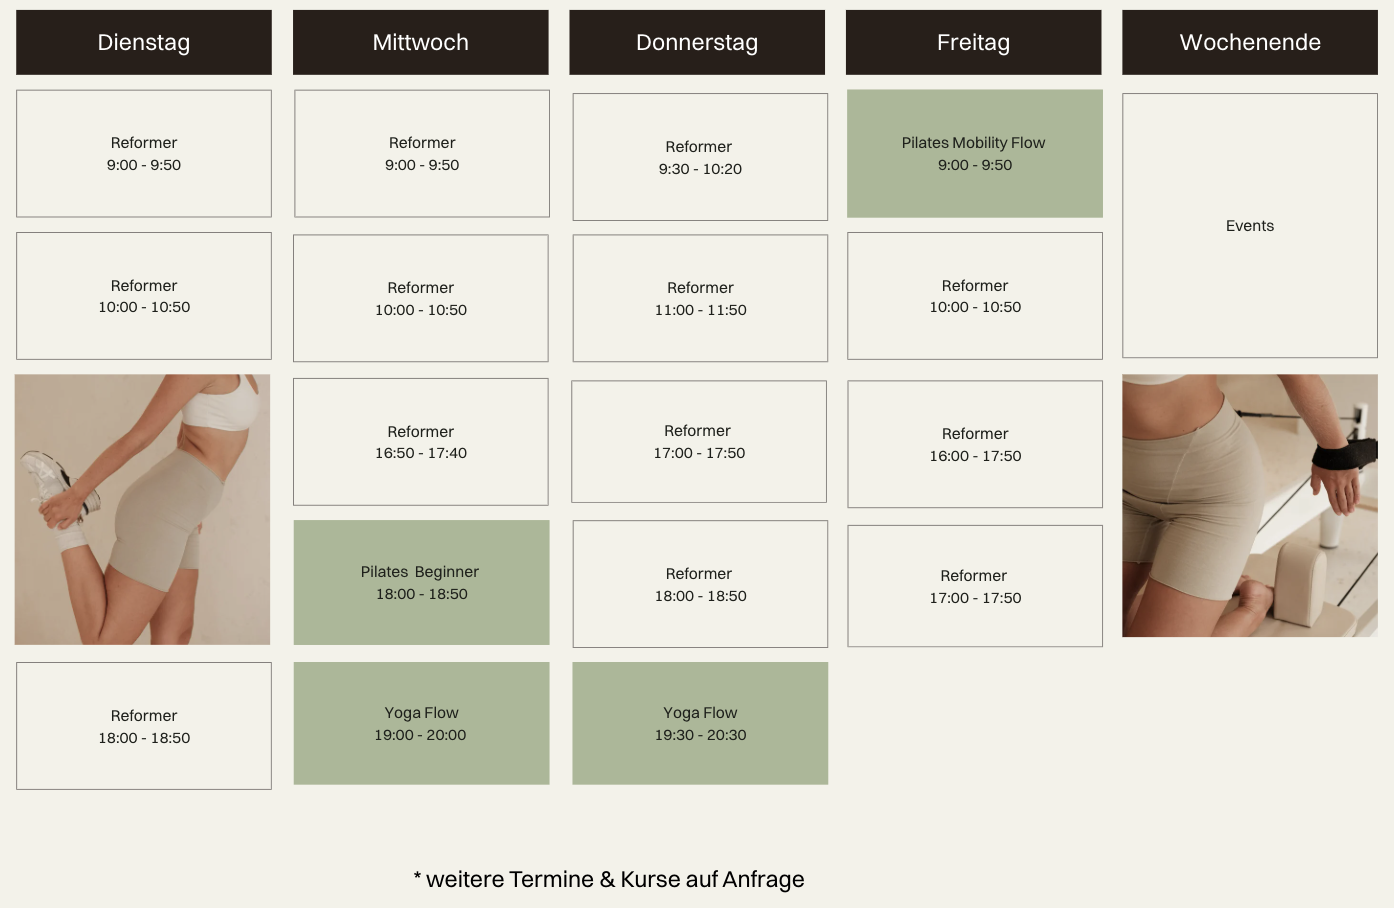Choose Tuesday Reformer 9:00 - 9:50 class
The height and width of the screenshot is (908, 1394).
tap(144, 154)
